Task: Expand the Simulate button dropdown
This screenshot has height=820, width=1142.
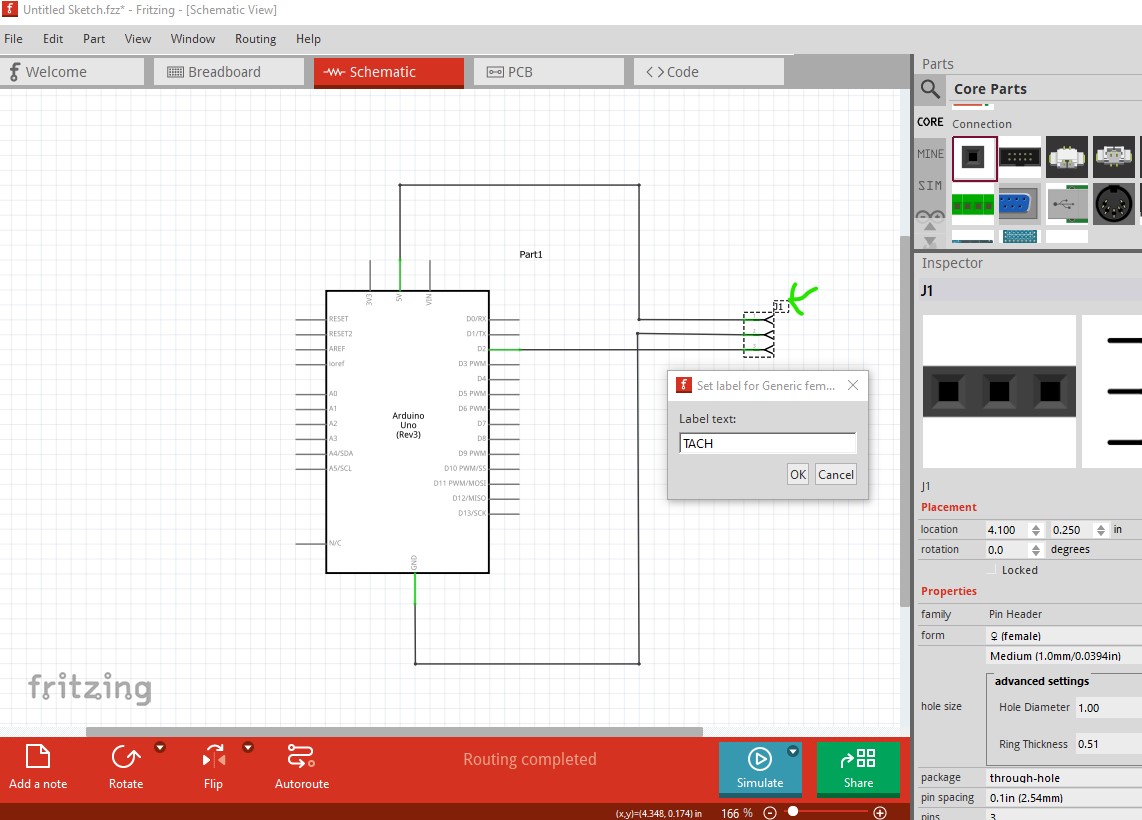Action: coord(793,752)
